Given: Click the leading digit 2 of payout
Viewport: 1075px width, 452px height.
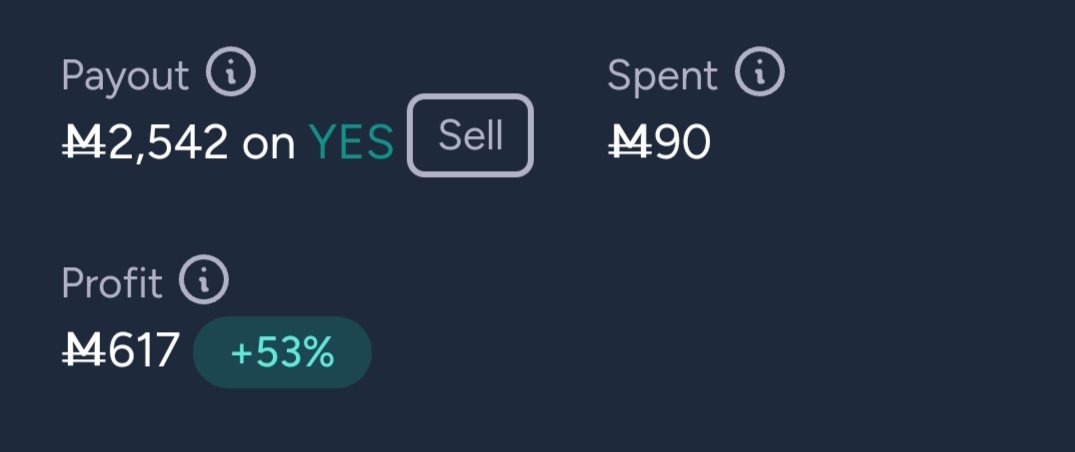Looking at the screenshot, I should 119,144.
